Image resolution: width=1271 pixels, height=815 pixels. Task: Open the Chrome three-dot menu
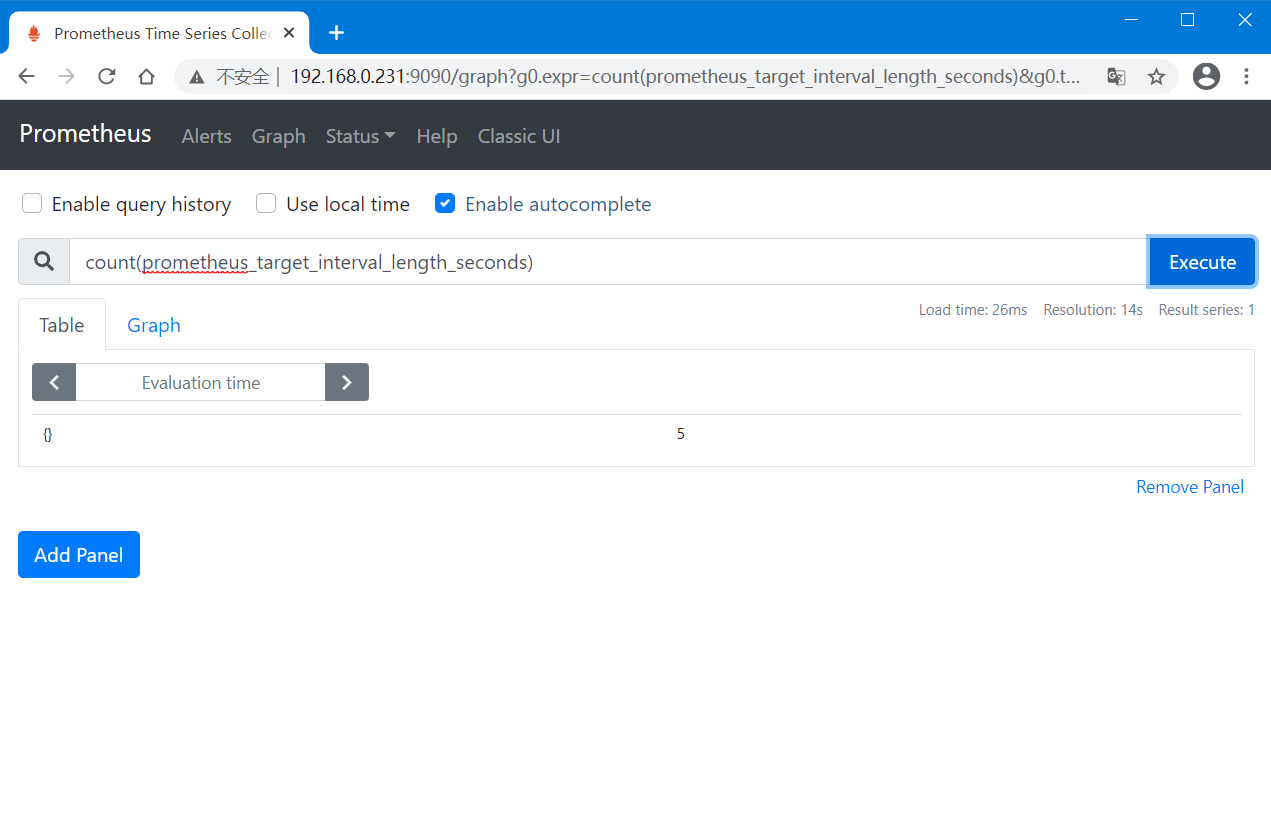[1247, 76]
